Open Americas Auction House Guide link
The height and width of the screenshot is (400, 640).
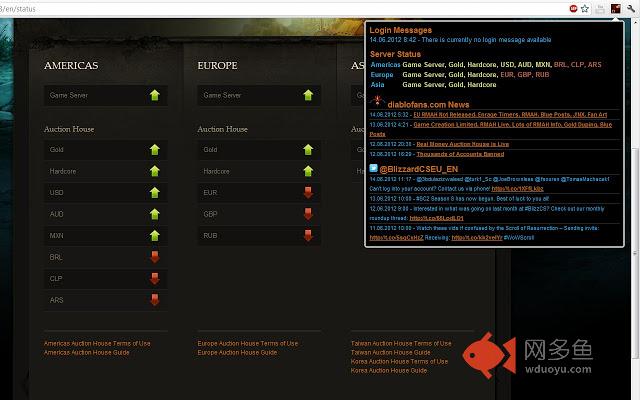click(87, 353)
